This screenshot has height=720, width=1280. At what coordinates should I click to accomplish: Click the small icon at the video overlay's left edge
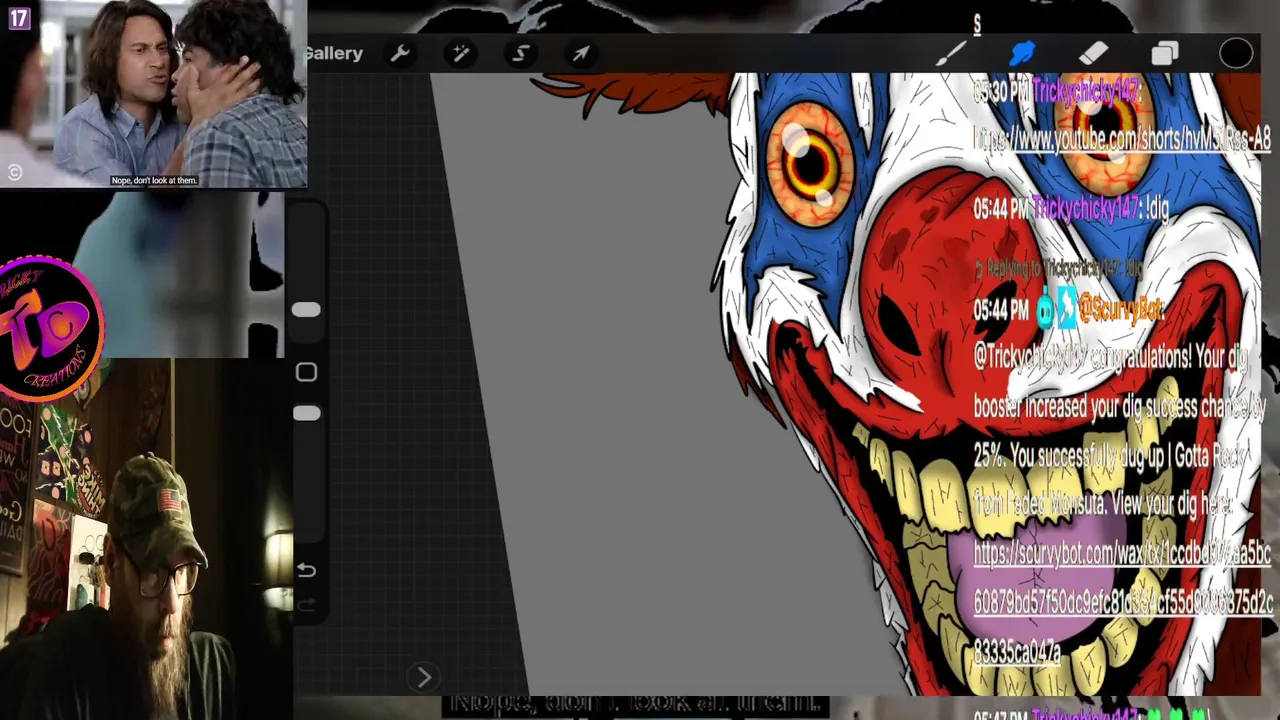click(x=14, y=172)
